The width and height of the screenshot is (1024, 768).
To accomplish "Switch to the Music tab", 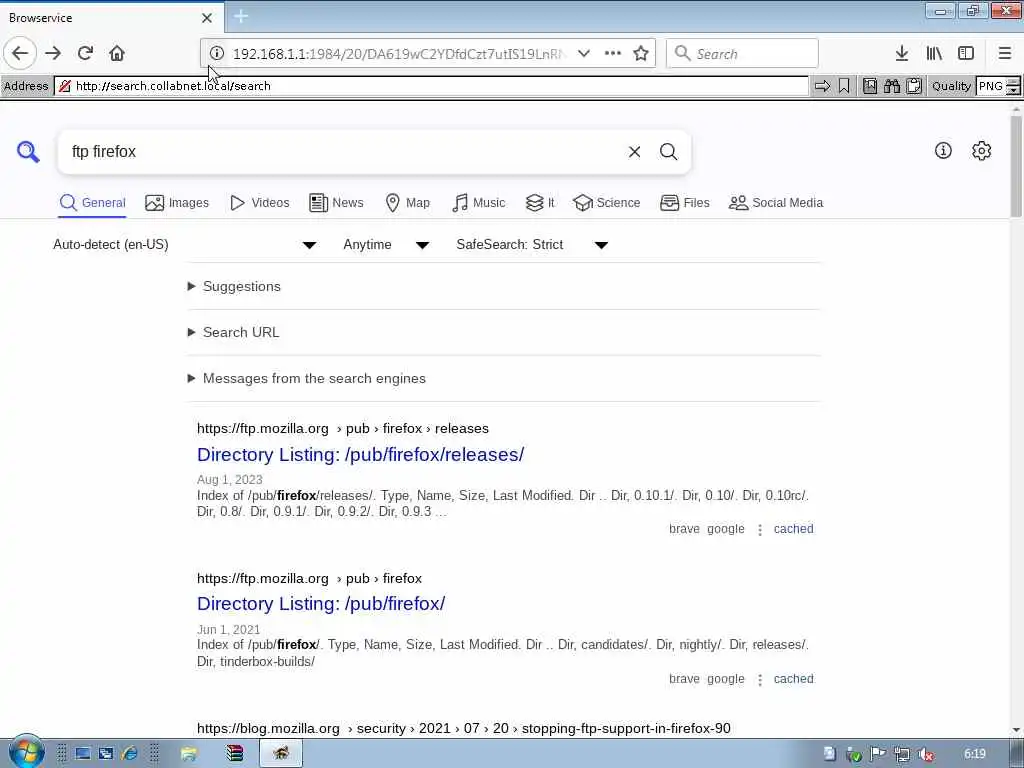I will point(479,203).
